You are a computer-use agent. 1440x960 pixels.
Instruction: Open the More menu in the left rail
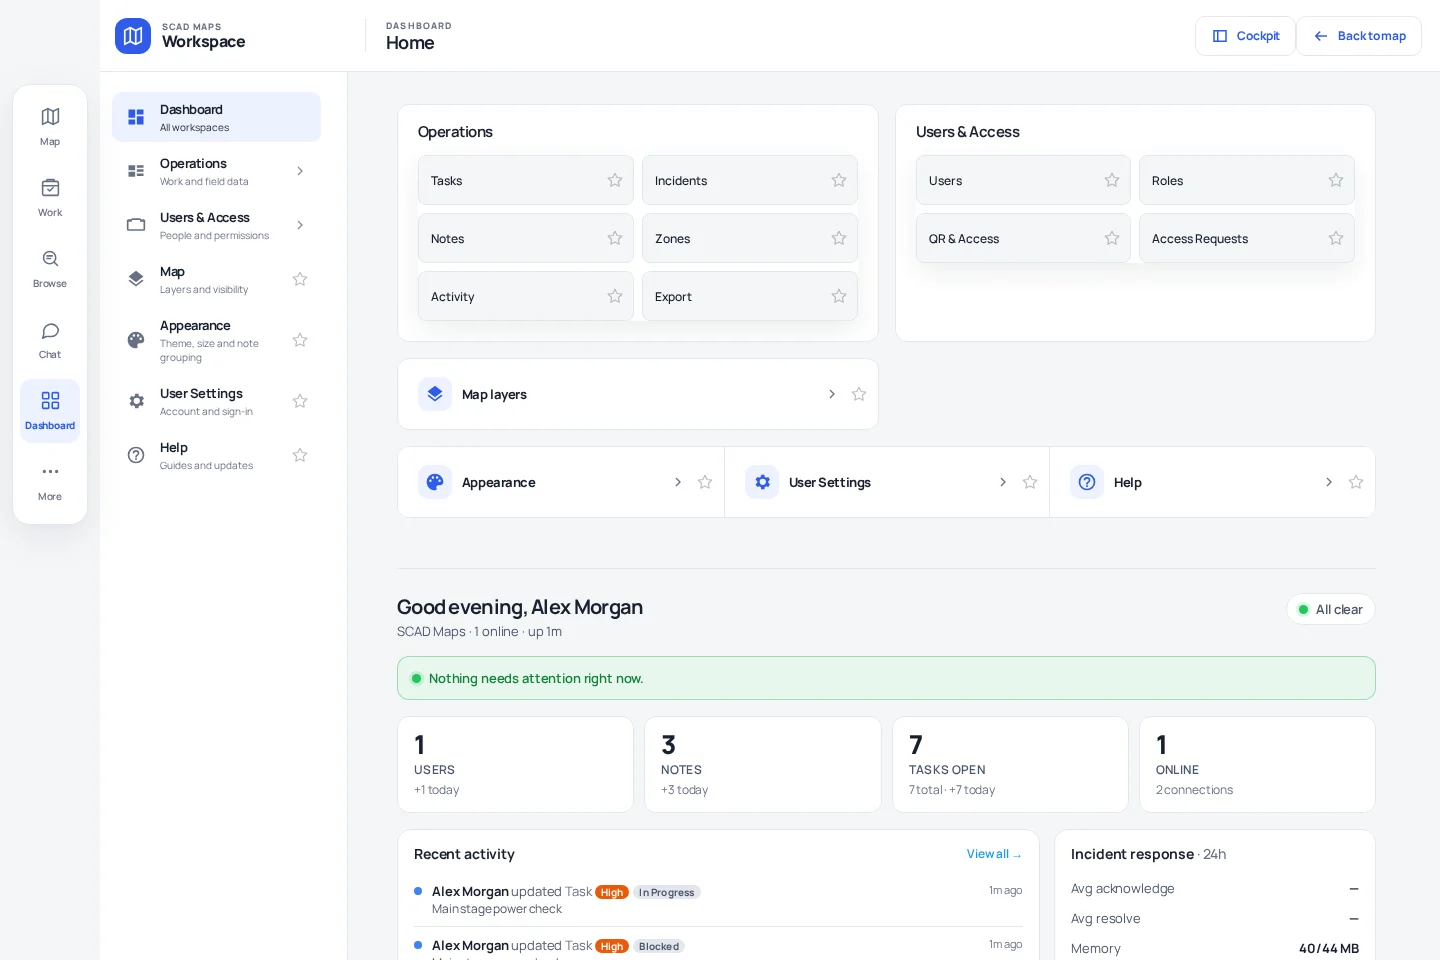(50, 482)
